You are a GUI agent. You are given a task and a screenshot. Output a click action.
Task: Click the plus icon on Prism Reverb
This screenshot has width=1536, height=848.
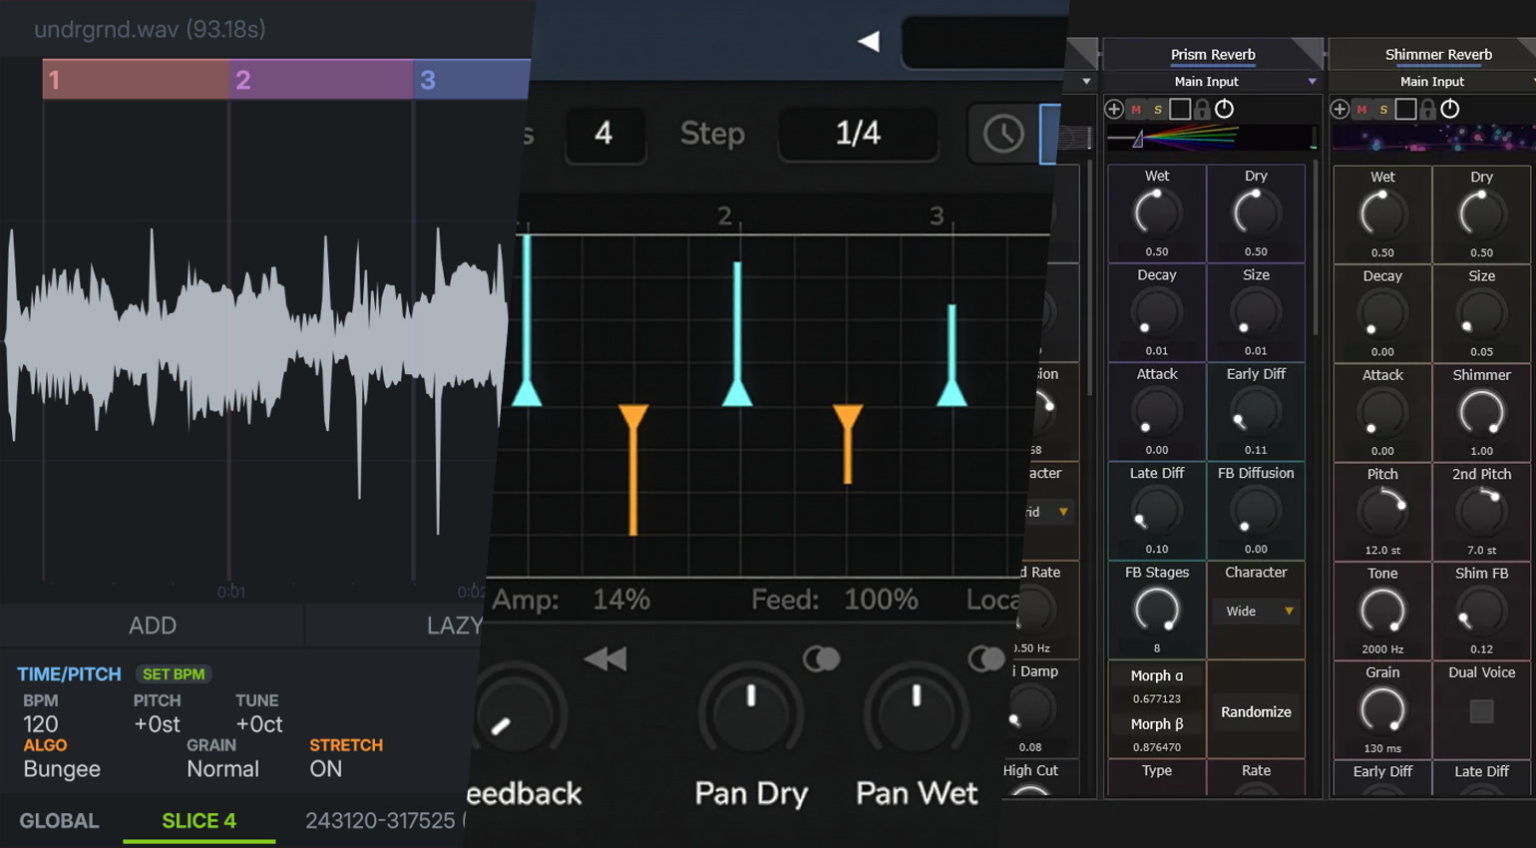point(1113,109)
